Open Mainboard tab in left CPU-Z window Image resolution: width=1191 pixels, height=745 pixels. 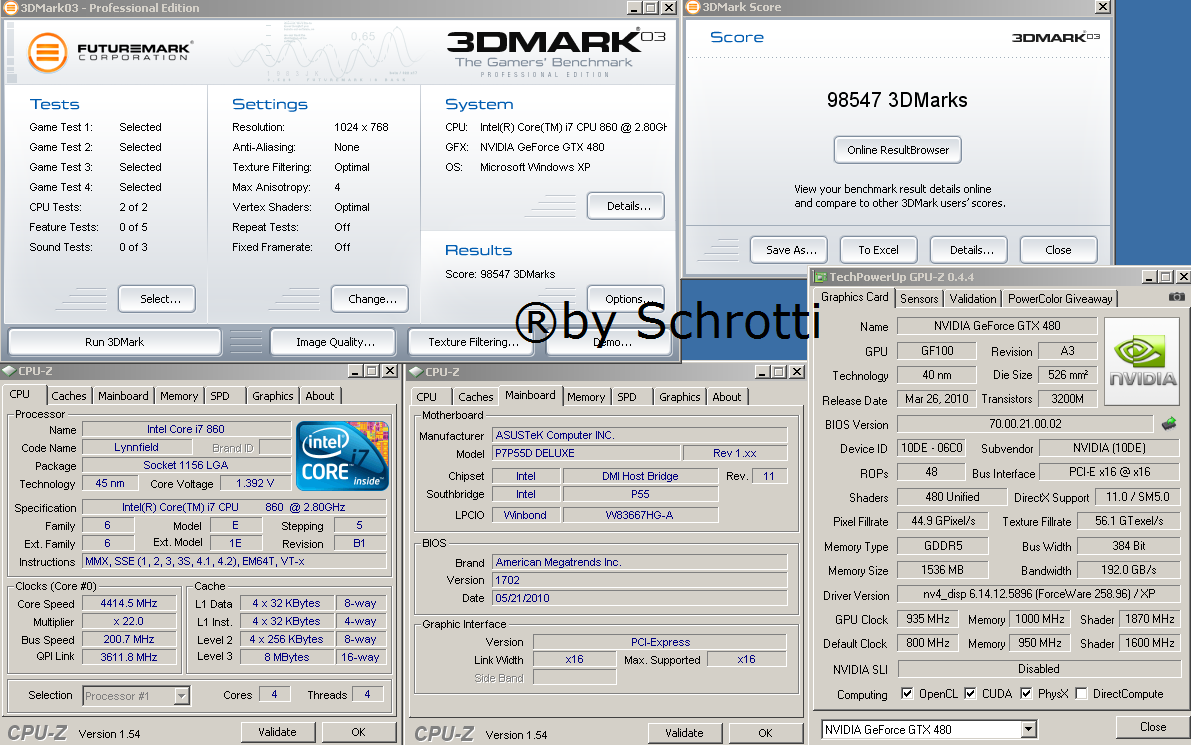coord(123,396)
